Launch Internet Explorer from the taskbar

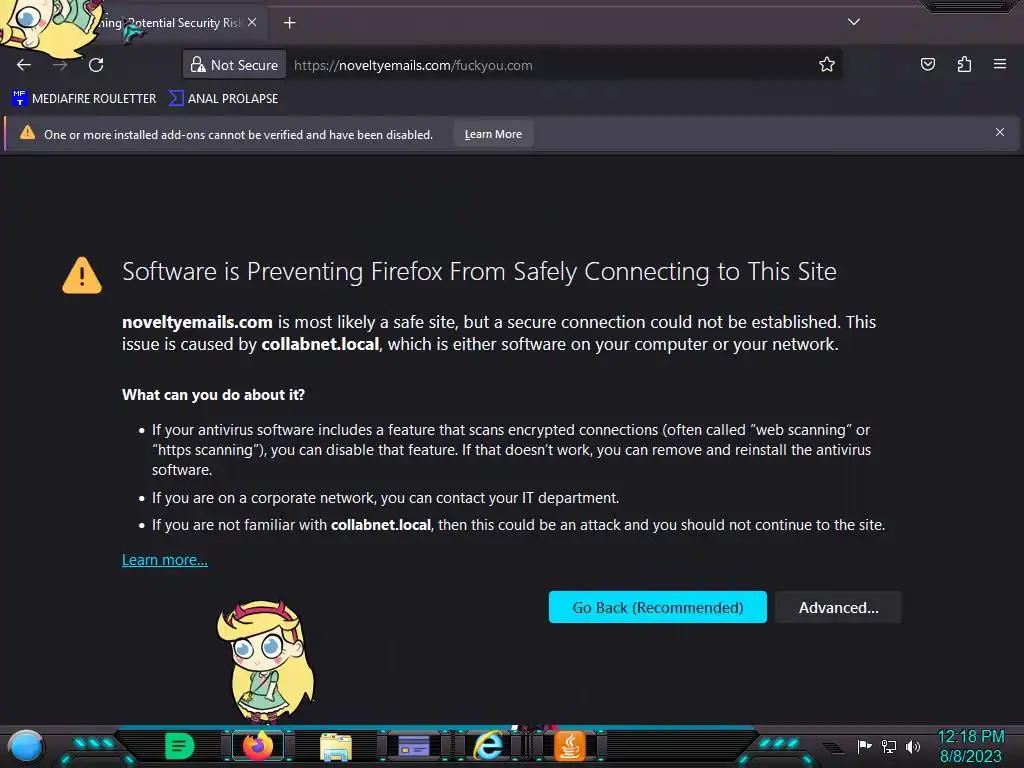pyautogui.click(x=489, y=746)
